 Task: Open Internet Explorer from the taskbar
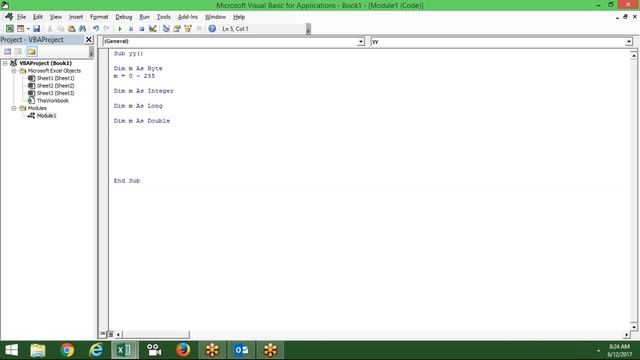coord(96,350)
